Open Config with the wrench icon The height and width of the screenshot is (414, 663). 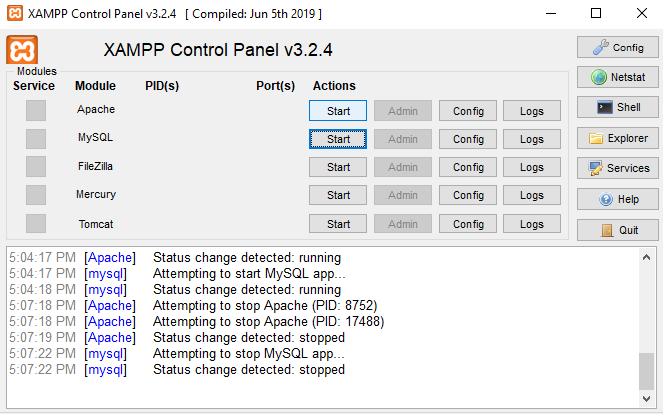coord(617,47)
